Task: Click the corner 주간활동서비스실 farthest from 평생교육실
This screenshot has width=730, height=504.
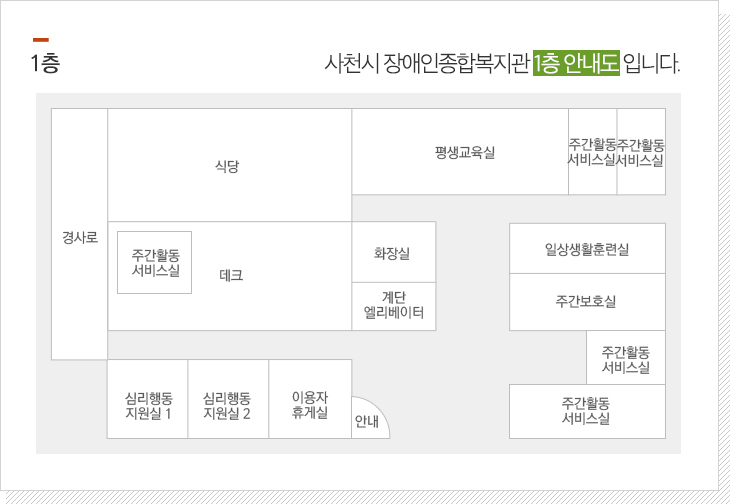Action: (641, 152)
